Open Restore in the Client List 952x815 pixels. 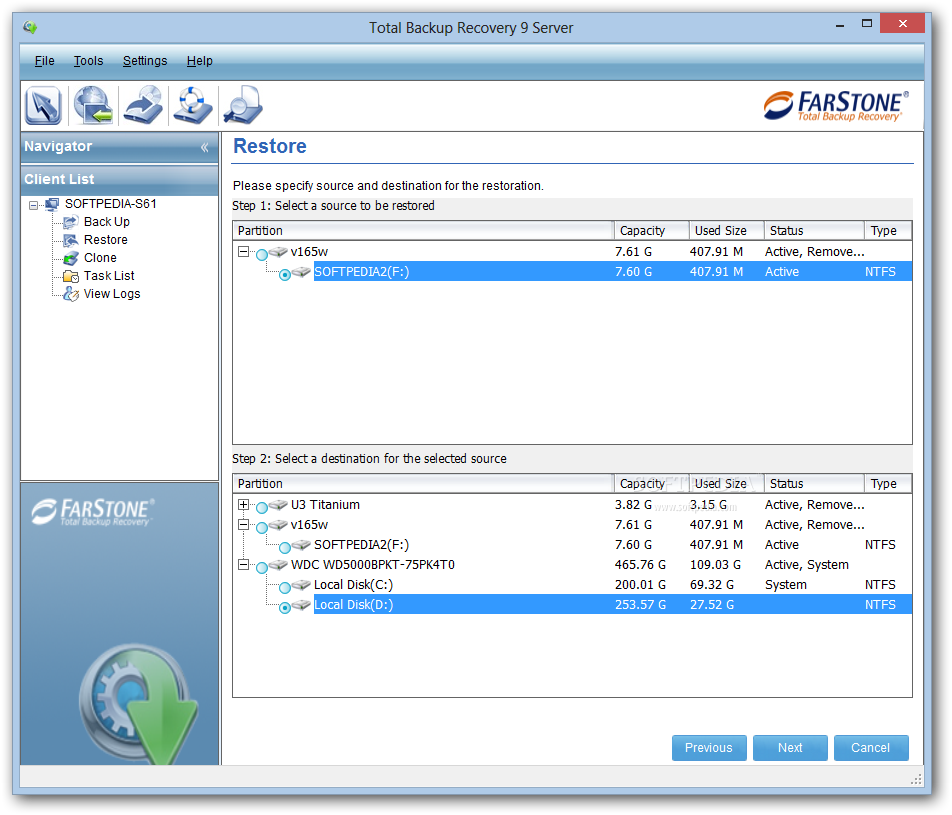[x=106, y=240]
